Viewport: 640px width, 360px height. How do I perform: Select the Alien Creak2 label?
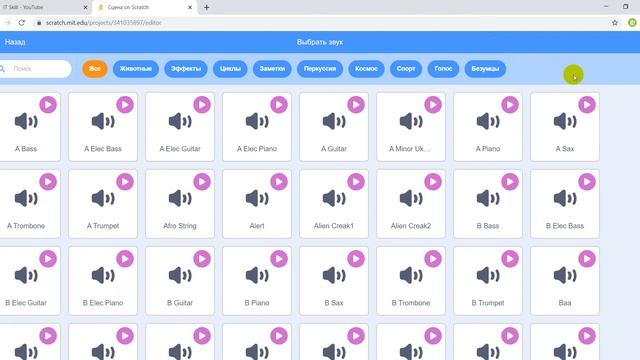(411, 226)
